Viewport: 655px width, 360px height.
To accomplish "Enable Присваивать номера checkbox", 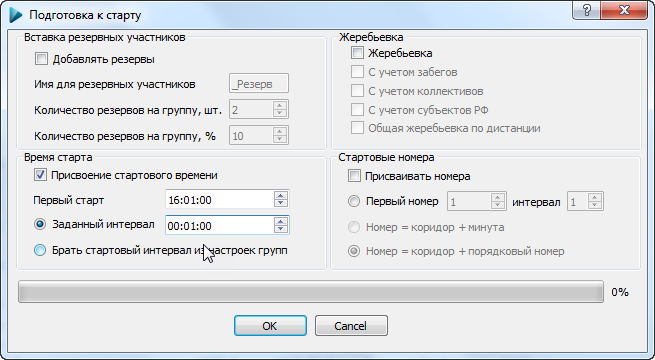I will click(354, 176).
